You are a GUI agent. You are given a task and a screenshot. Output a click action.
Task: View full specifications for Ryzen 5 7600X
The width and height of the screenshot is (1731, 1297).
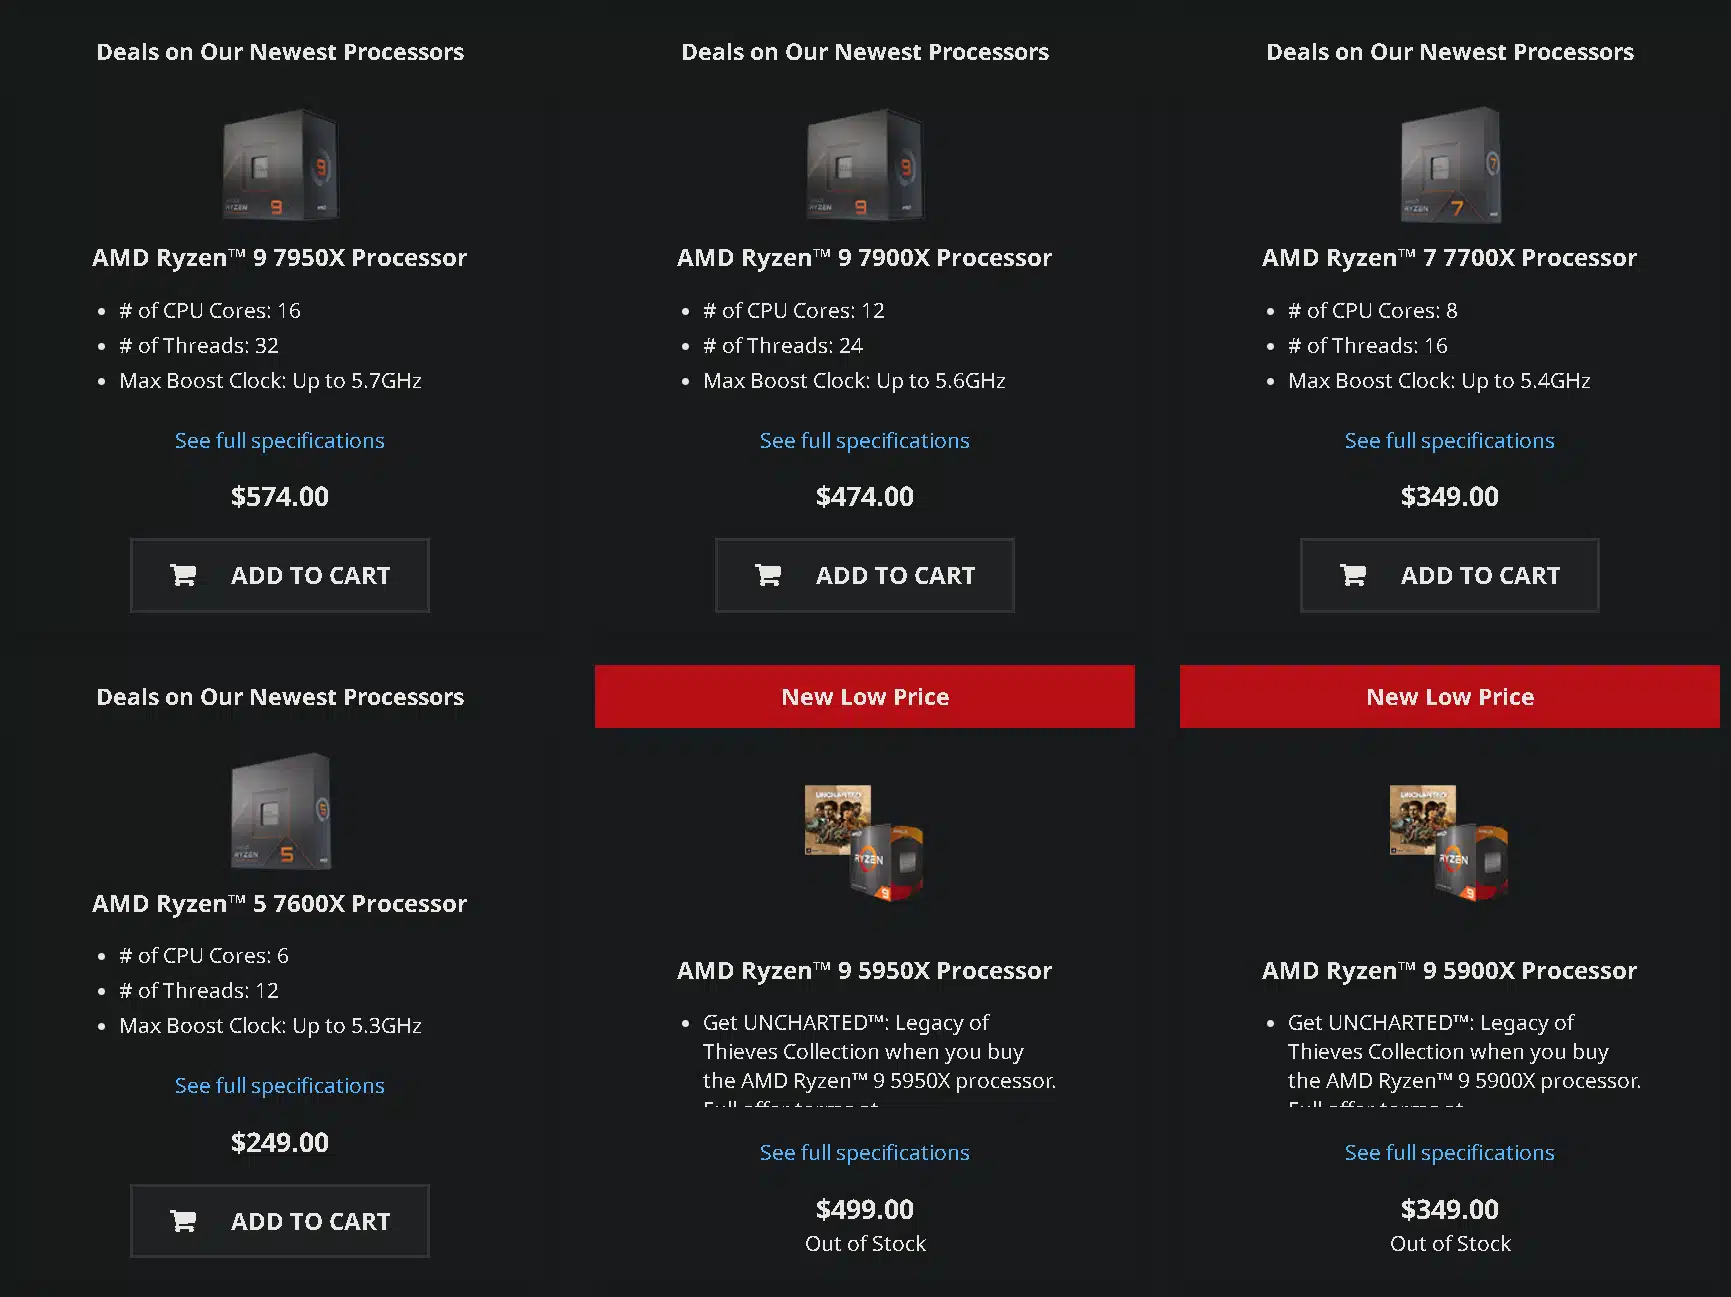pos(280,1086)
